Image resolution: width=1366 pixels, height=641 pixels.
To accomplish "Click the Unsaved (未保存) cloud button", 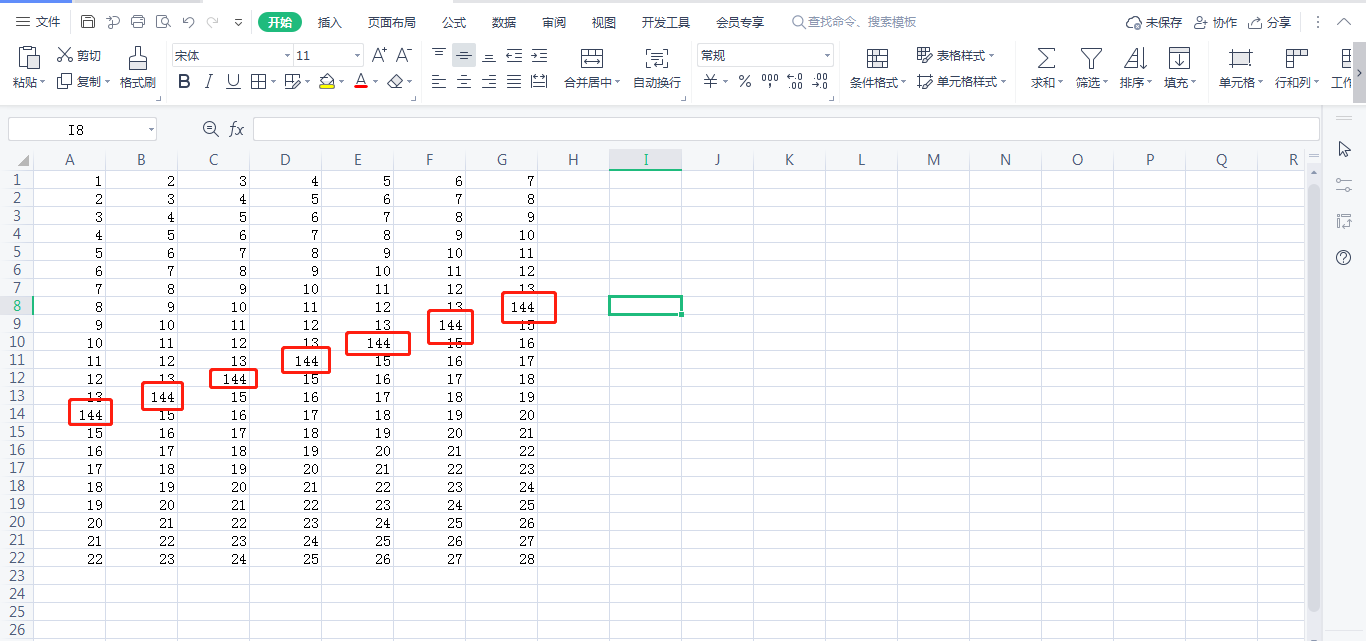I will coord(1155,22).
